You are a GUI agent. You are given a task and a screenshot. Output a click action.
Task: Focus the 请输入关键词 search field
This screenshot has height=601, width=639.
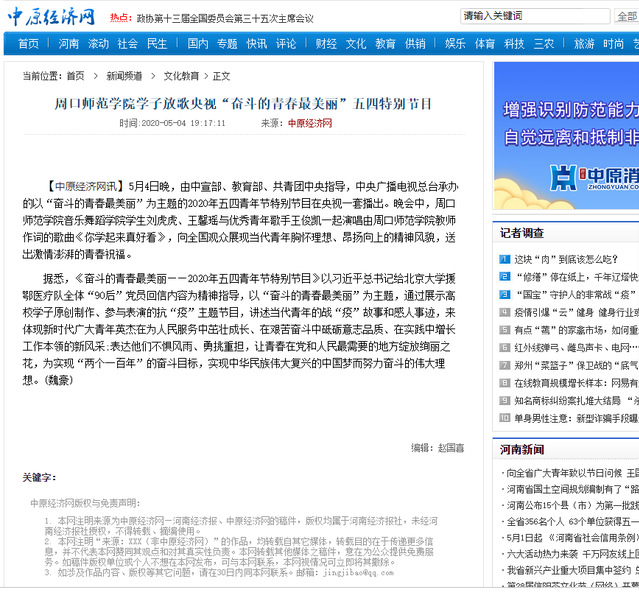[x=535, y=16]
